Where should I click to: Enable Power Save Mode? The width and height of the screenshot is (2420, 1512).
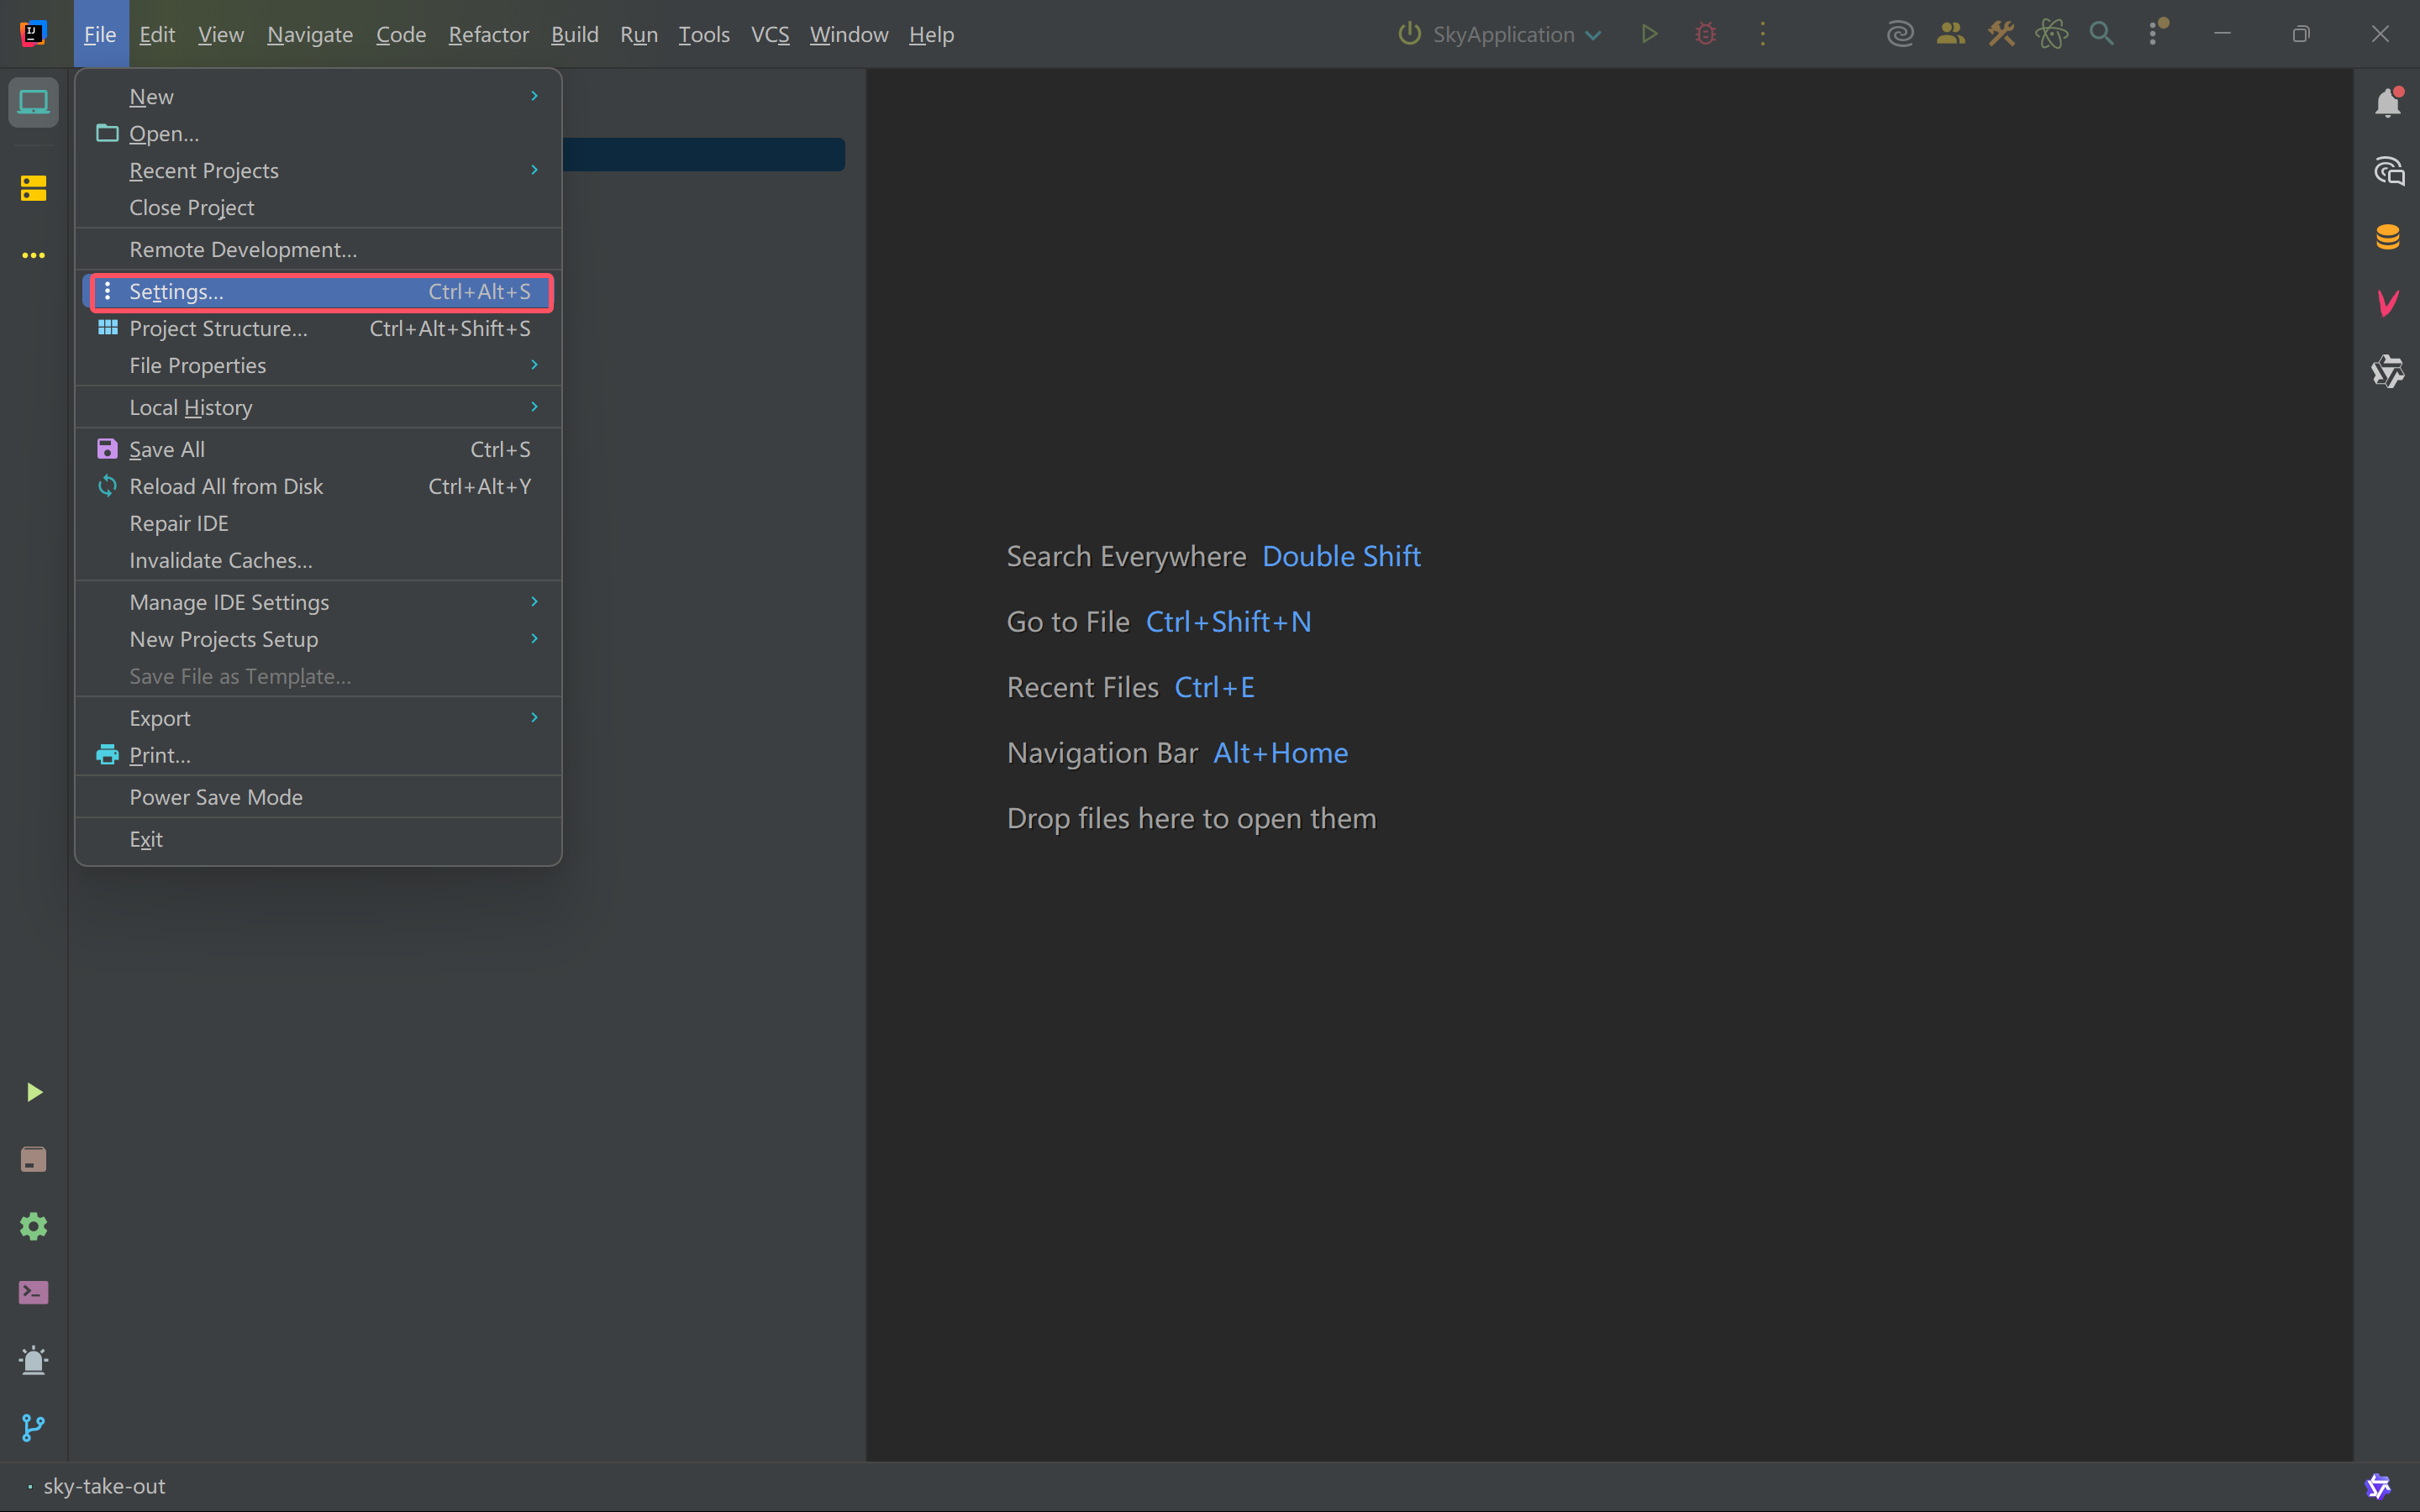pyautogui.click(x=215, y=796)
